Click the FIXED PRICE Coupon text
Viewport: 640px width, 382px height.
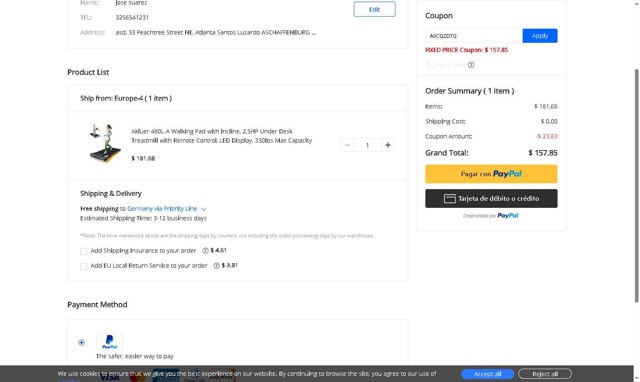click(467, 50)
